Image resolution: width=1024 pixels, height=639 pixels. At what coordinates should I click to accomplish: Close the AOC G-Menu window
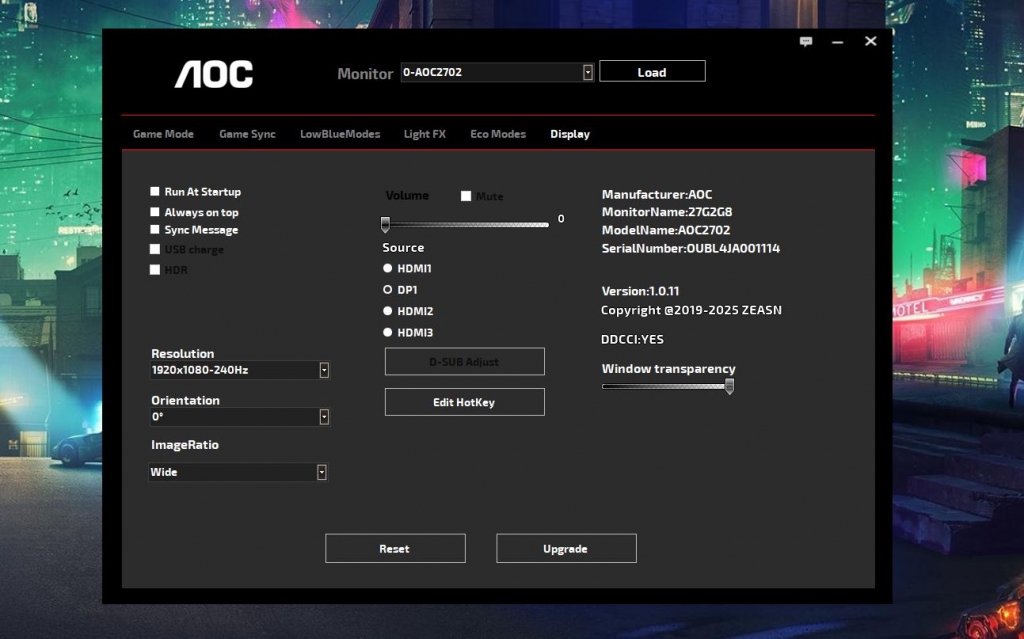coord(871,41)
